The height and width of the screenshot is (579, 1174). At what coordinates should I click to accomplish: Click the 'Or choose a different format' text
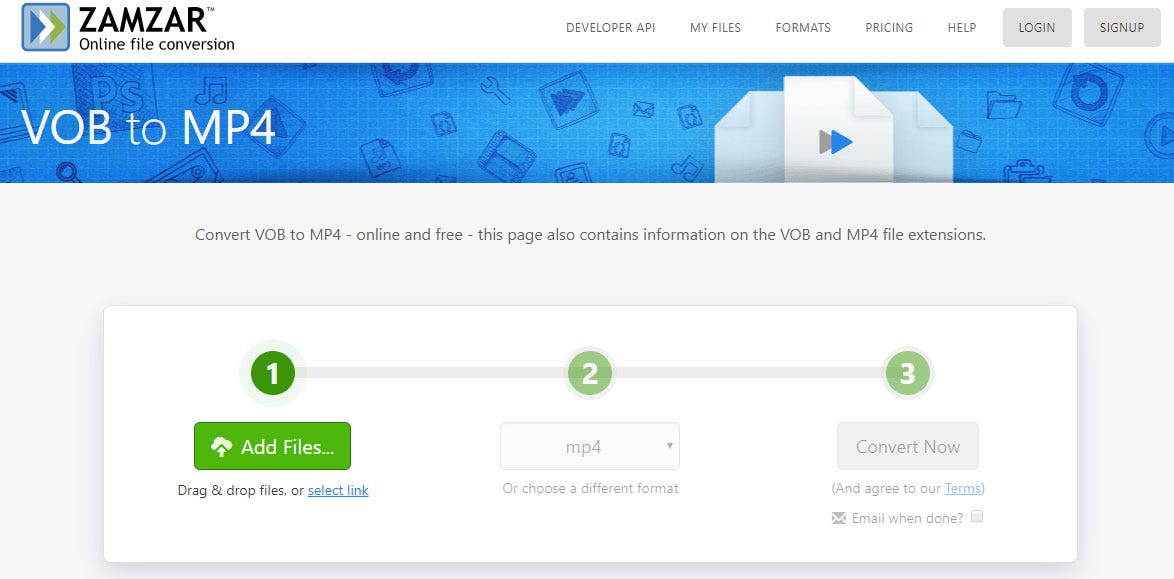pyautogui.click(x=590, y=488)
